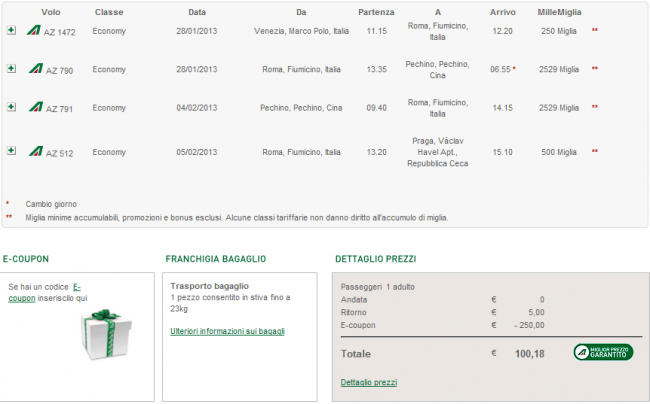
Task: Click the Partenza column header
Action: (x=376, y=12)
